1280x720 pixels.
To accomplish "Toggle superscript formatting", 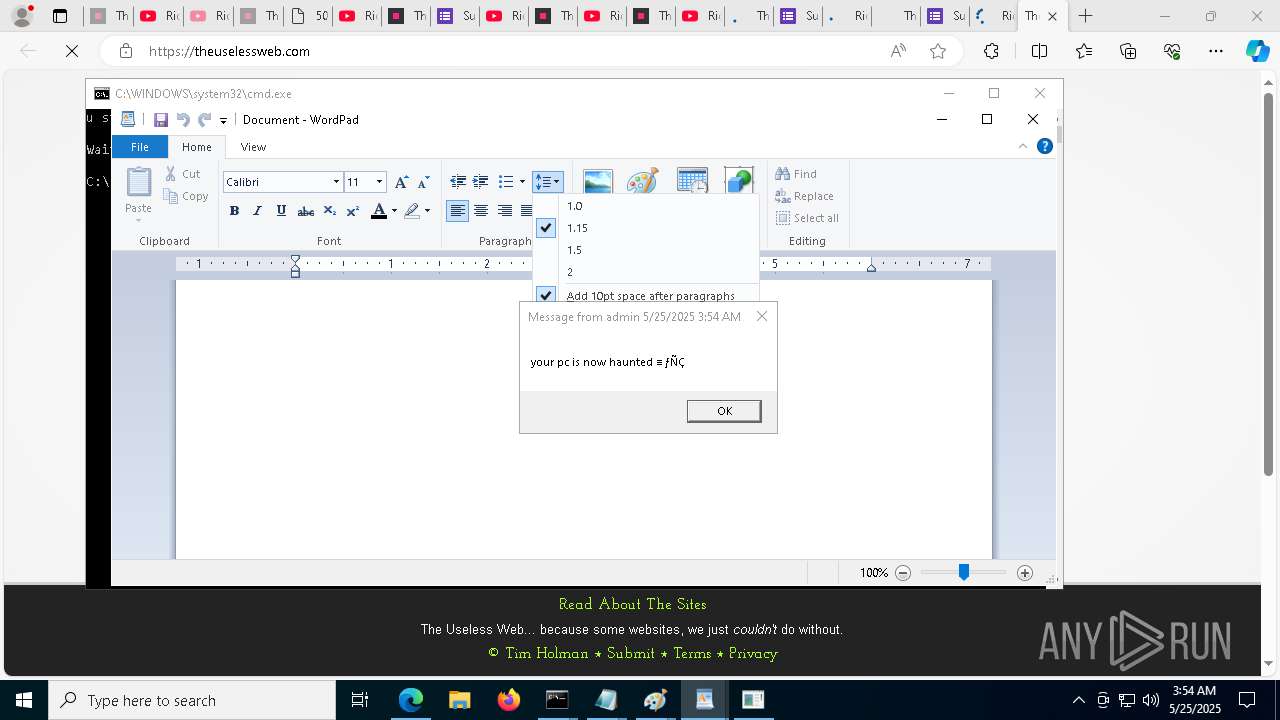I will 353,211.
